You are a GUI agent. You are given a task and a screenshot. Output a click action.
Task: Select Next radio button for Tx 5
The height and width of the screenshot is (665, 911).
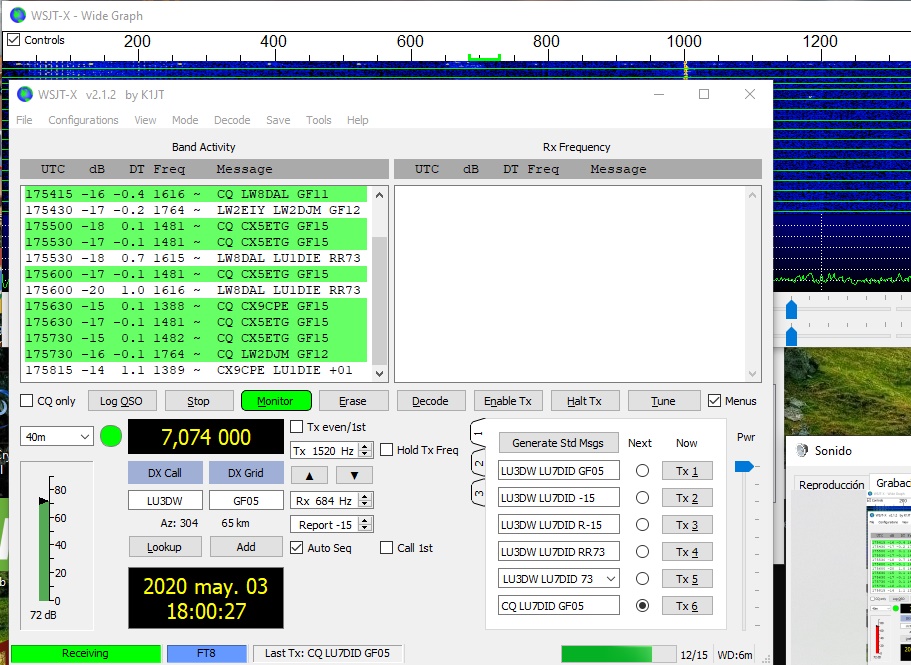click(x=642, y=578)
